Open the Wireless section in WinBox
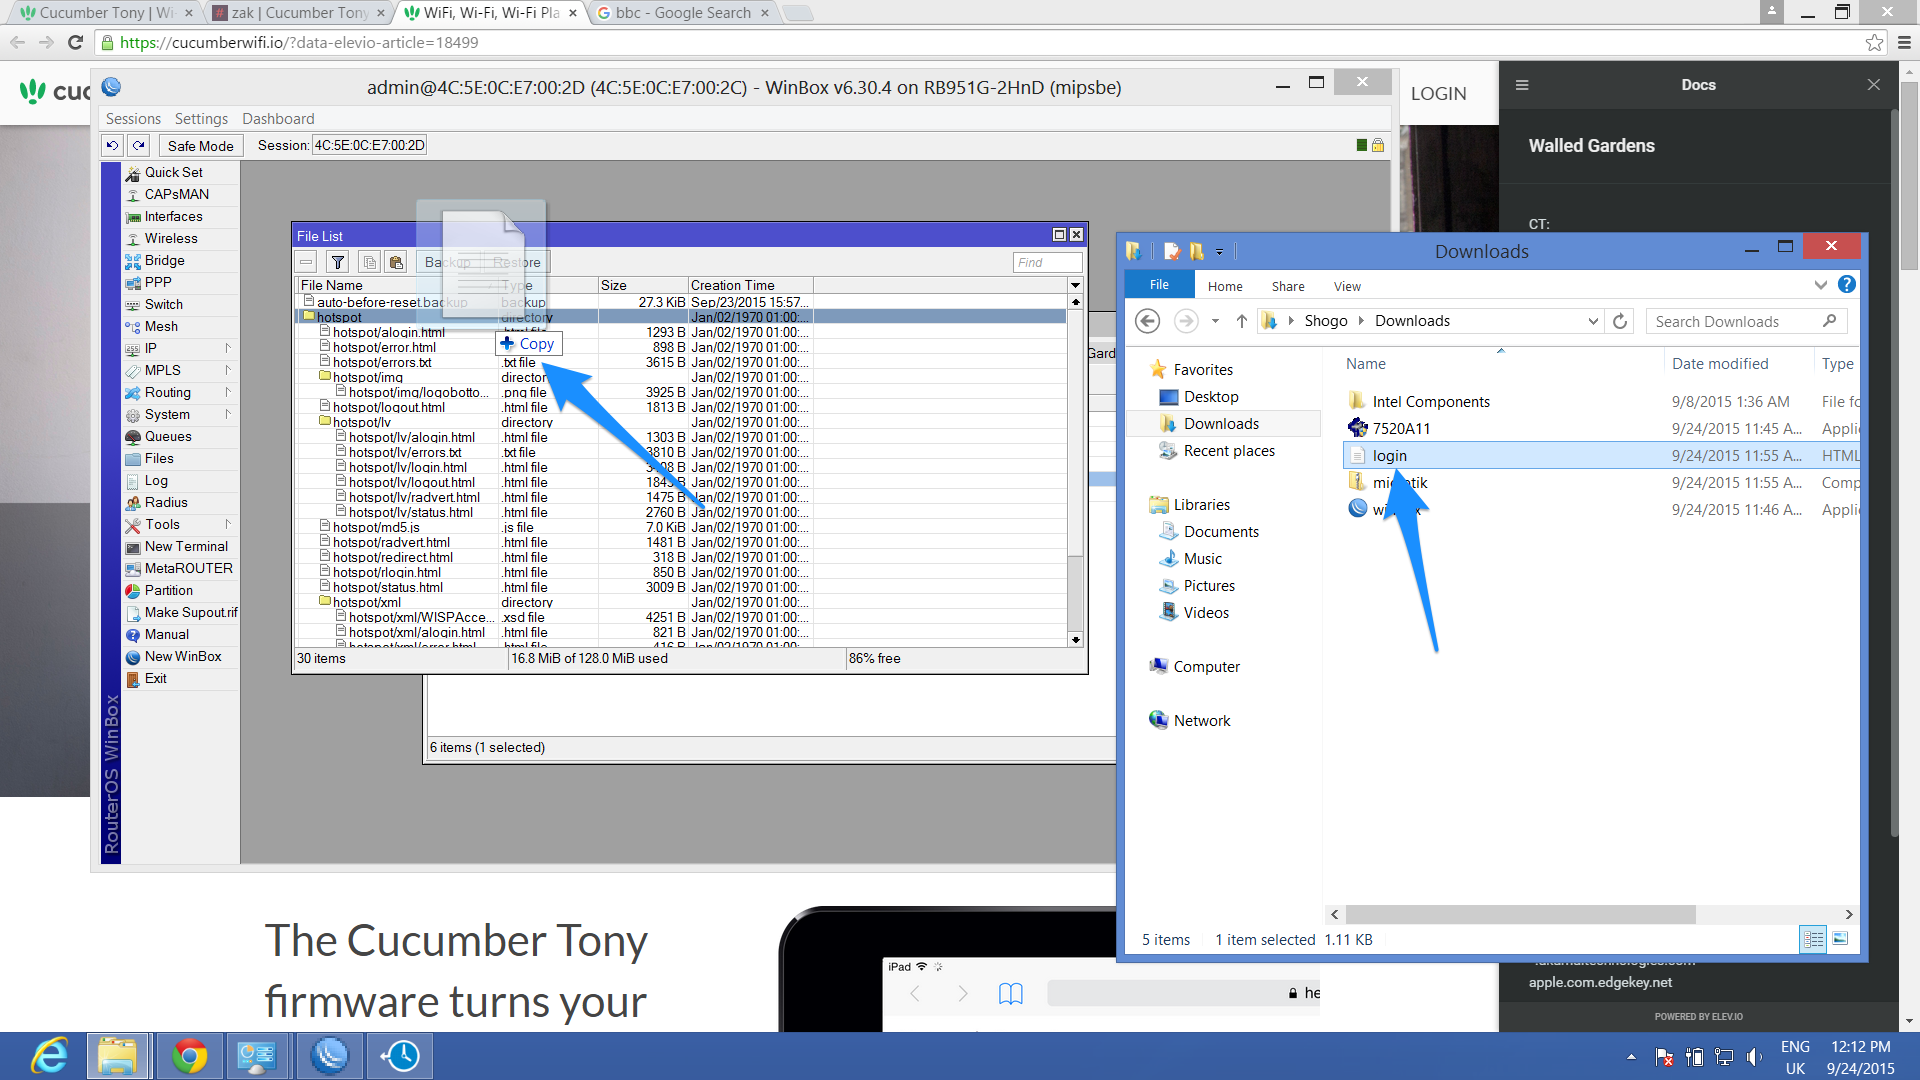The height and width of the screenshot is (1080, 1920). point(171,238)
